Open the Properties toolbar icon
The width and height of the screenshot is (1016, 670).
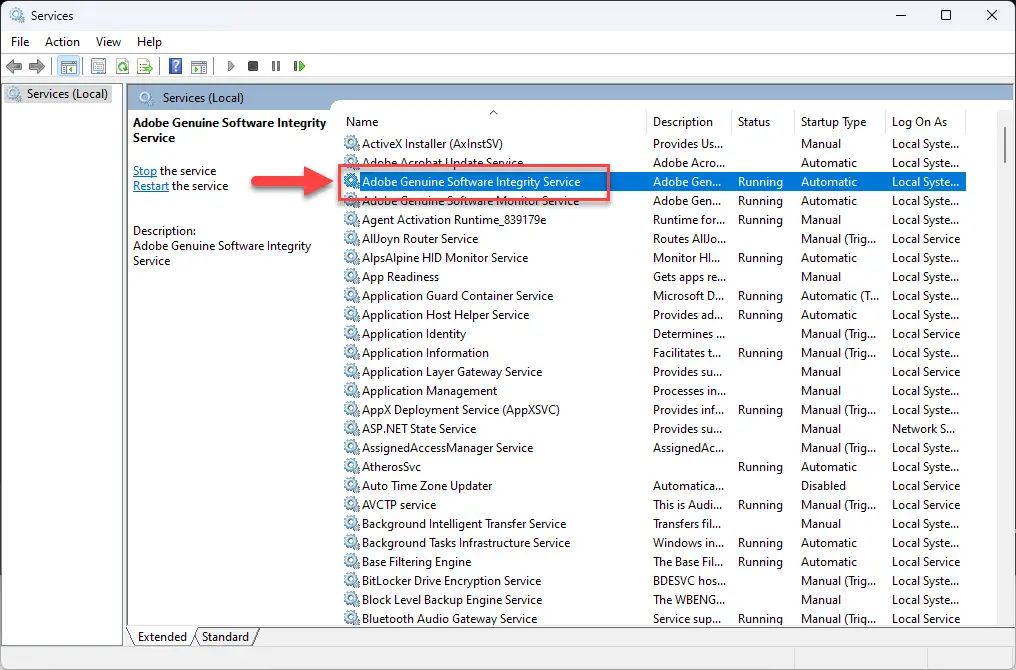[x=98, y=66]
